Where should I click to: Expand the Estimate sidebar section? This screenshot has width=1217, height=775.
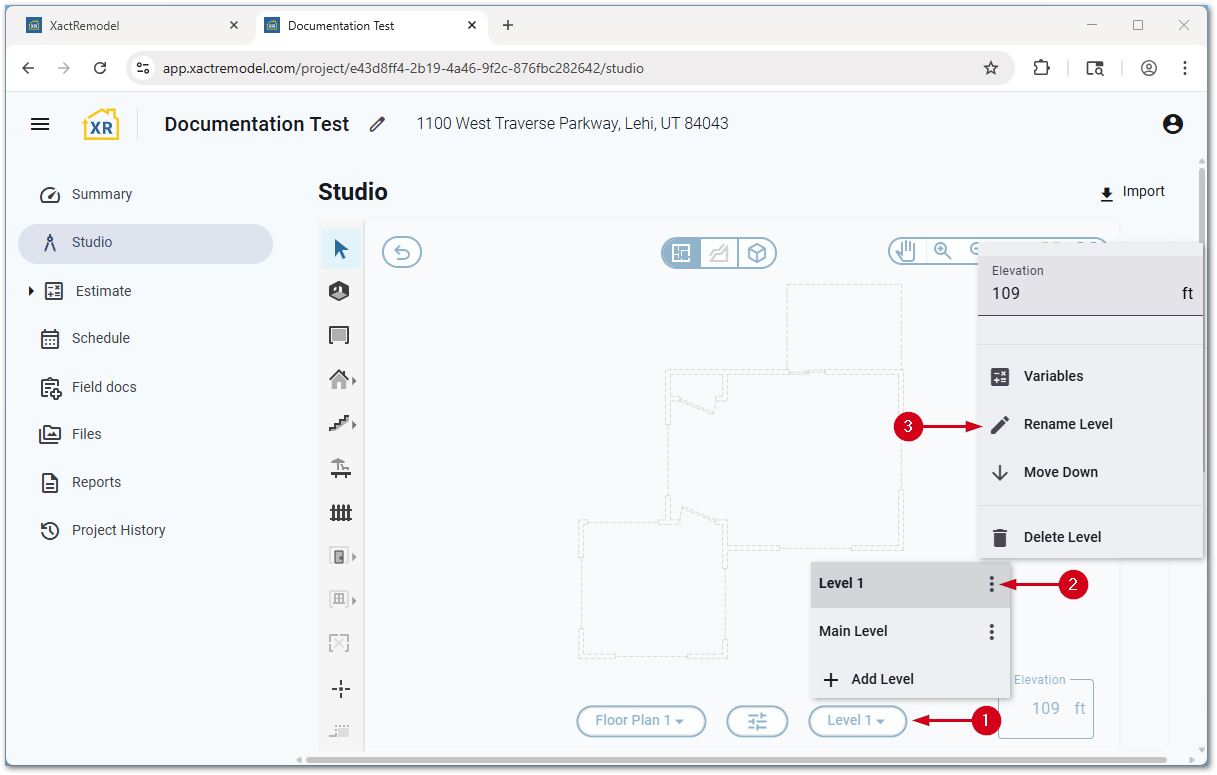pyautogui.click(x=31, y=291)
